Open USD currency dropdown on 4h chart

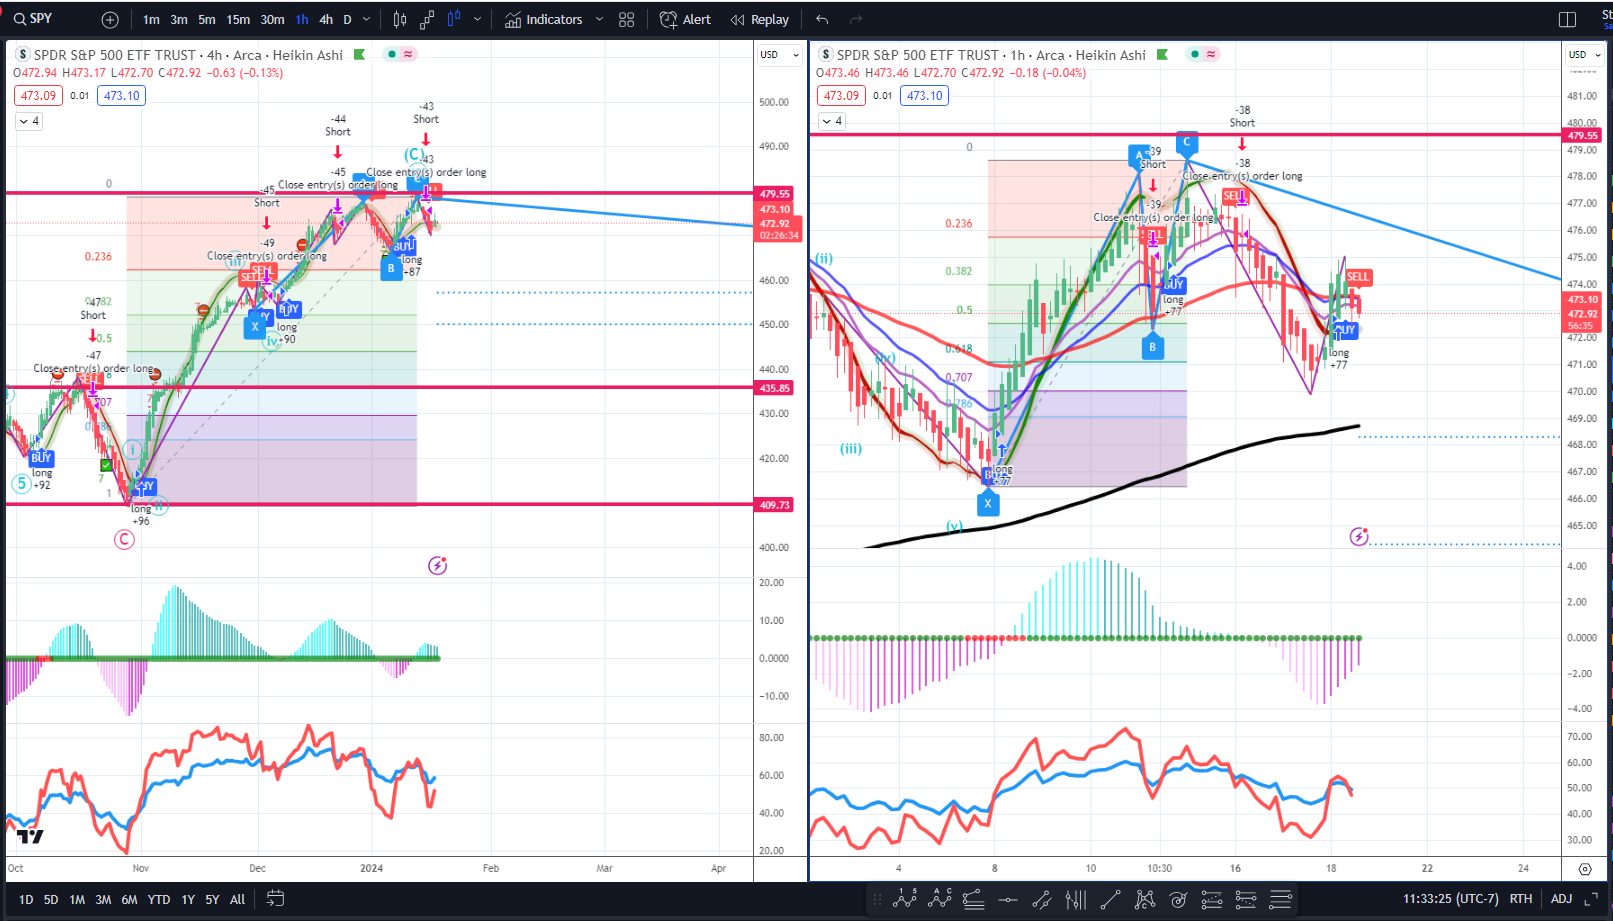[x=779, y=55]
